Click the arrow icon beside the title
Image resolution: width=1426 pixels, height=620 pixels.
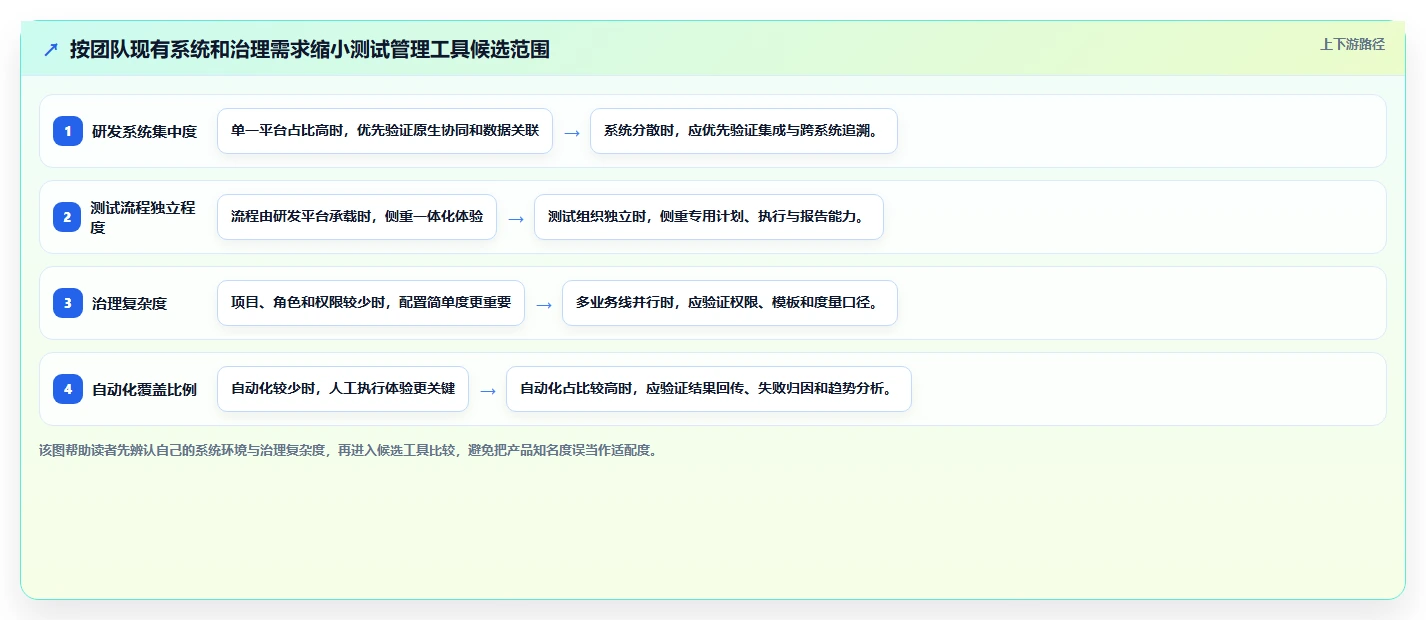click(51, 50)
